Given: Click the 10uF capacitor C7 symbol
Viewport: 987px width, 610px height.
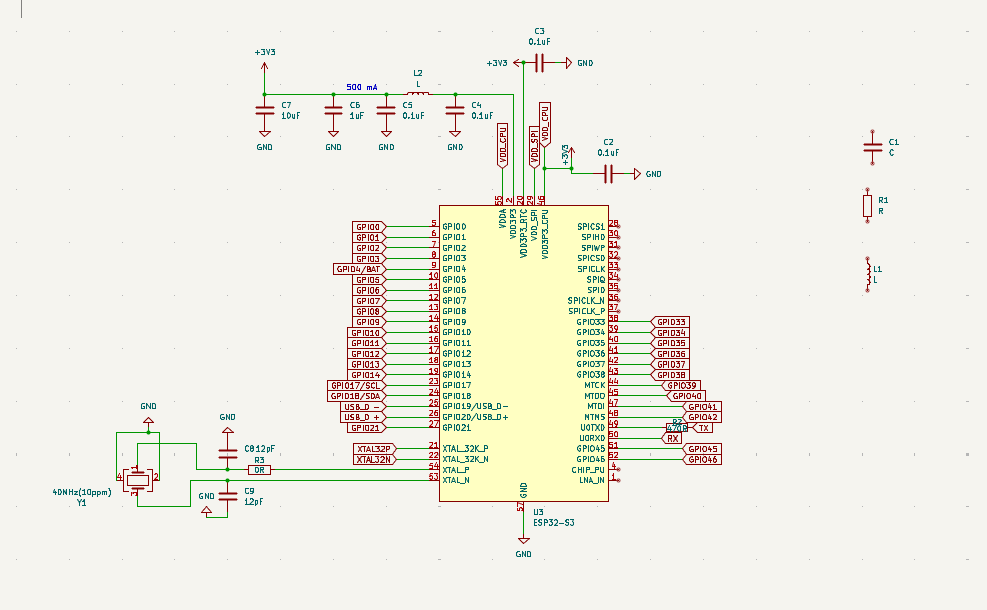Looking at the screenshot, I should pyautogui.click(x=263, y=112).
